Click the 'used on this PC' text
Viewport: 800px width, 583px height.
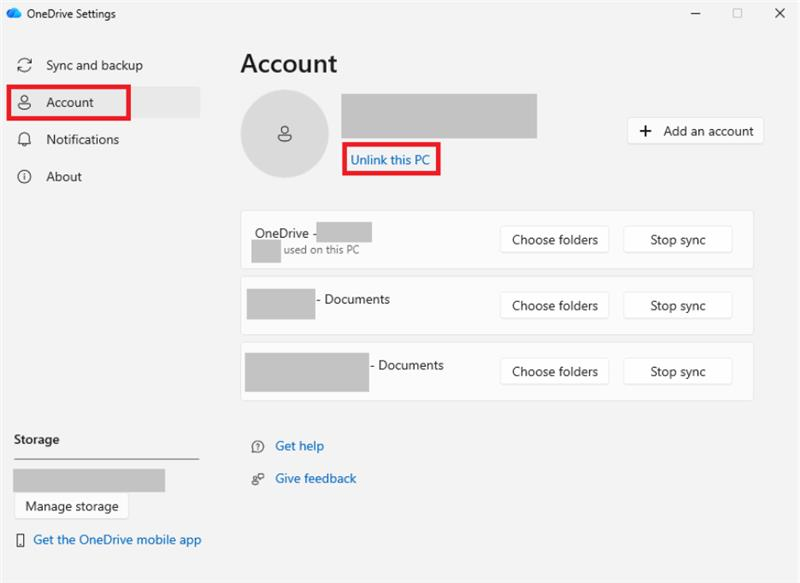coord(321,250)
